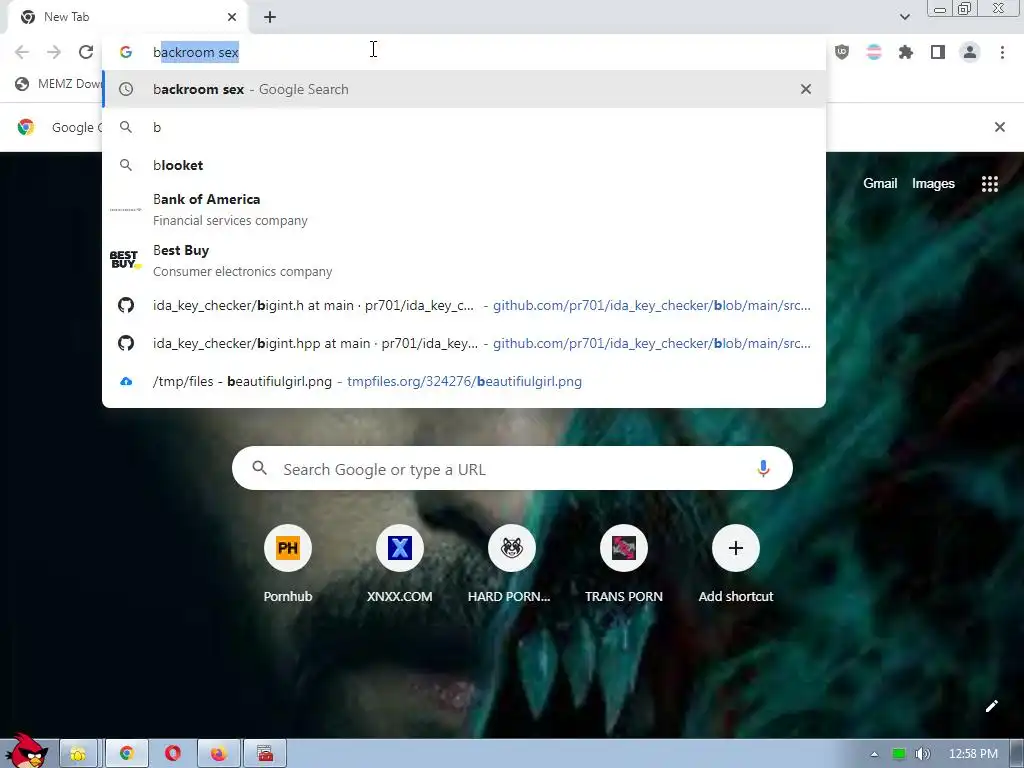The image size is (1024, 768).
Task: Toggle the browser side panel icon
Action: (x=938, y=52)
